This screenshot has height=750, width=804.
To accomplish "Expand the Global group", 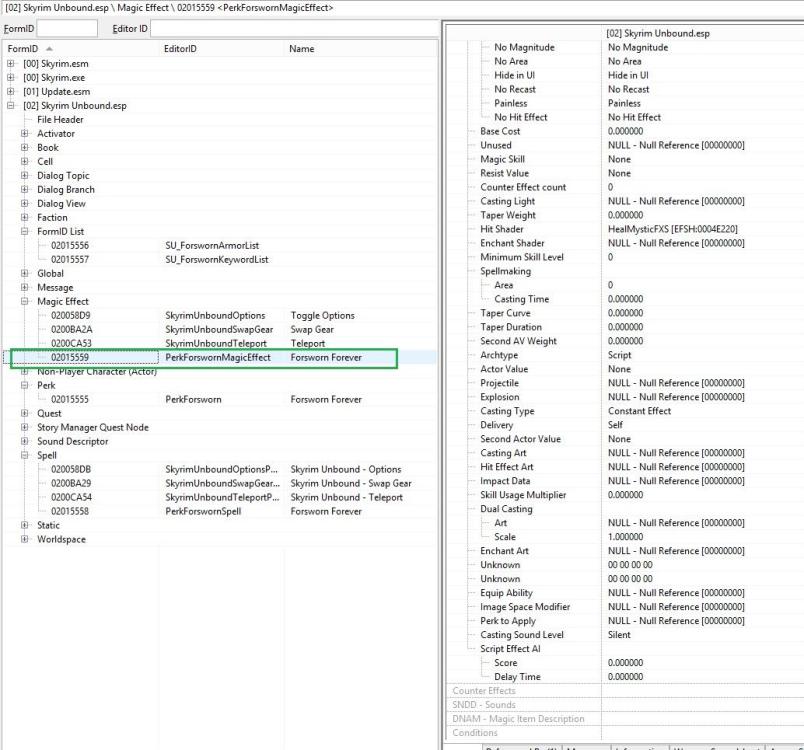I will pos(24,273).
